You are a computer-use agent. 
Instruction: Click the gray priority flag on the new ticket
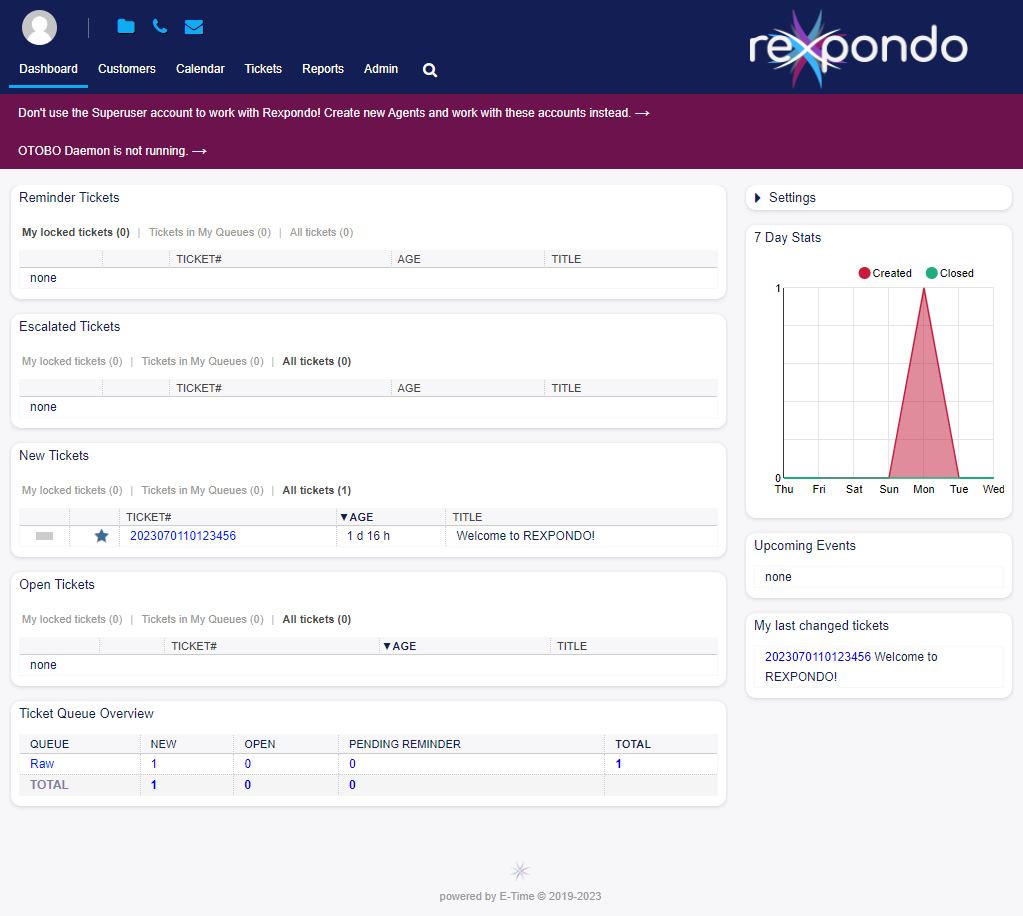point(44,536)
